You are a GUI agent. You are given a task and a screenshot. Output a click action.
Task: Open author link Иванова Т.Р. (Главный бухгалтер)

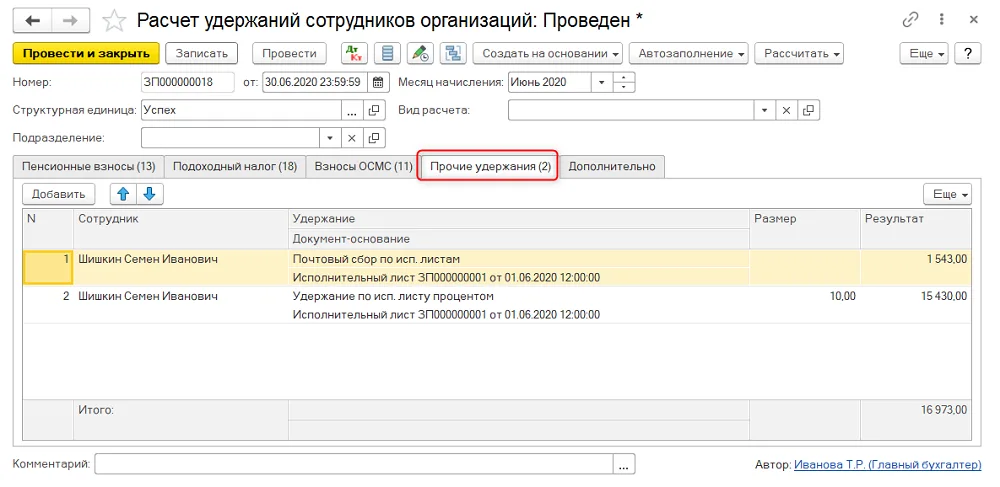click(888, 465)
